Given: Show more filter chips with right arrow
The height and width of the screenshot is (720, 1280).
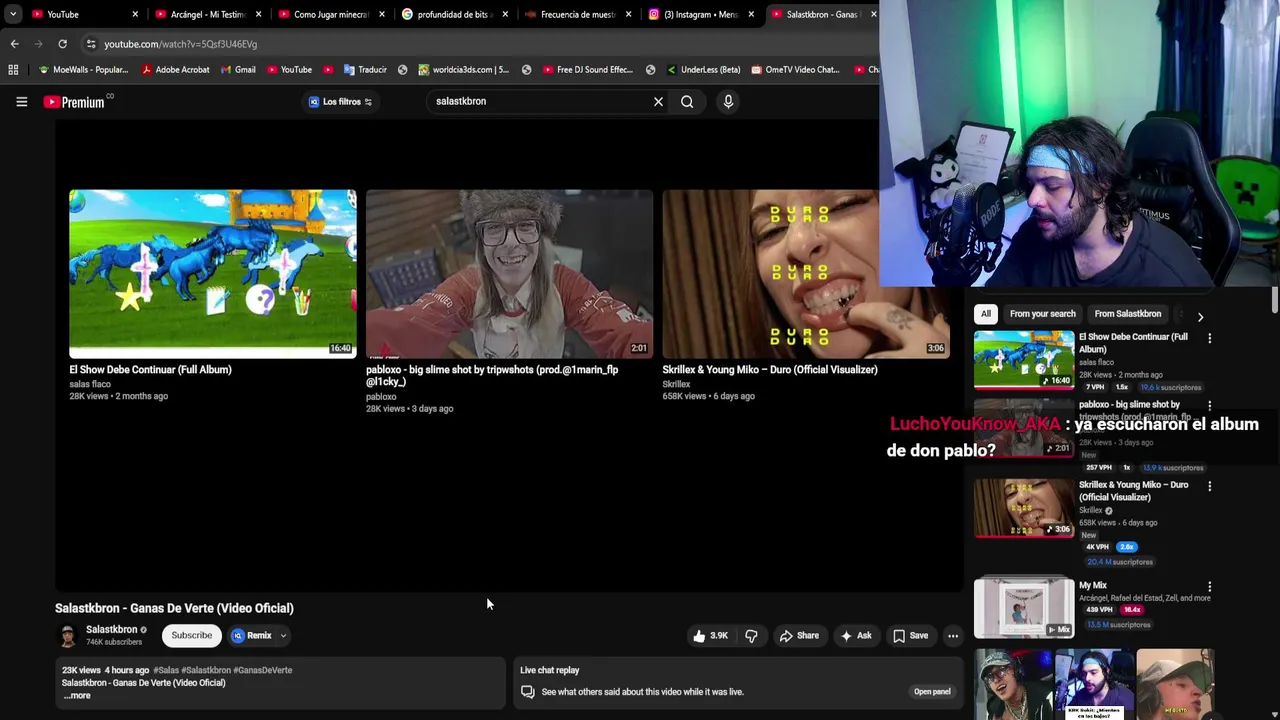Looking at the screenshot, I should click(1200, 316).
